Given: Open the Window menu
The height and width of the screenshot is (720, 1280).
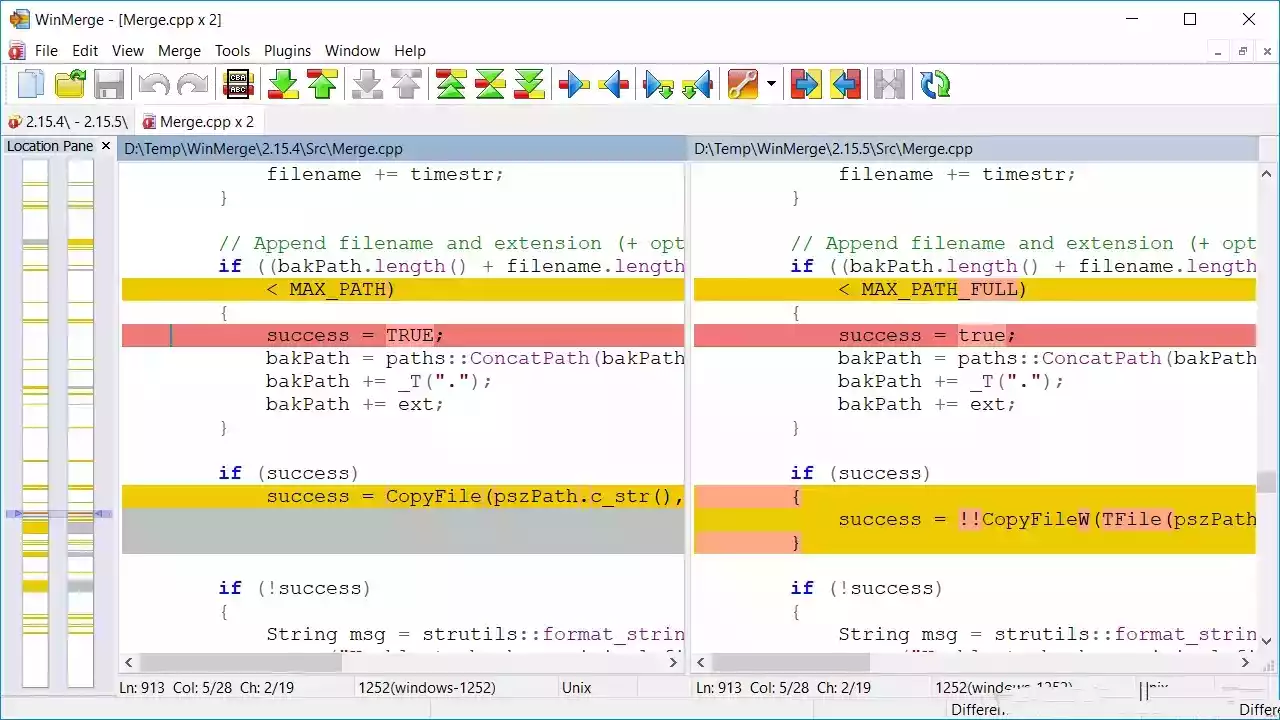Looking at the screenshot, I should 352,50.
